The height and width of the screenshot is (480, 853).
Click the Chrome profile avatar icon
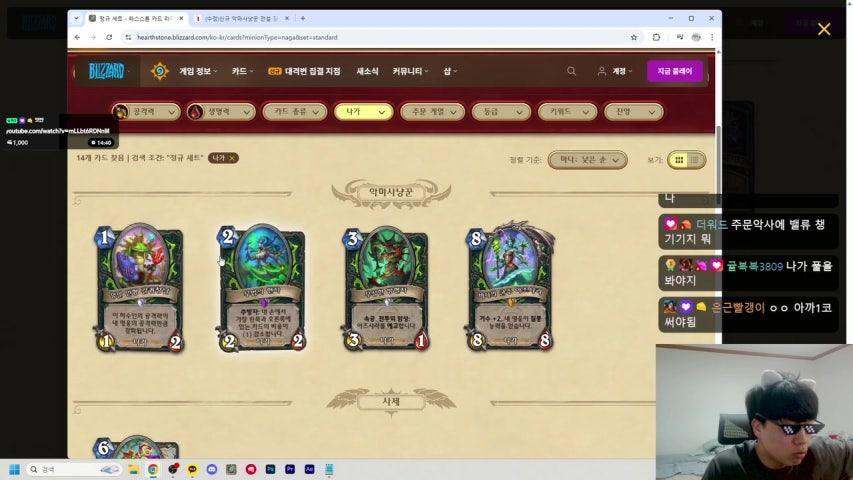point(696,38)
